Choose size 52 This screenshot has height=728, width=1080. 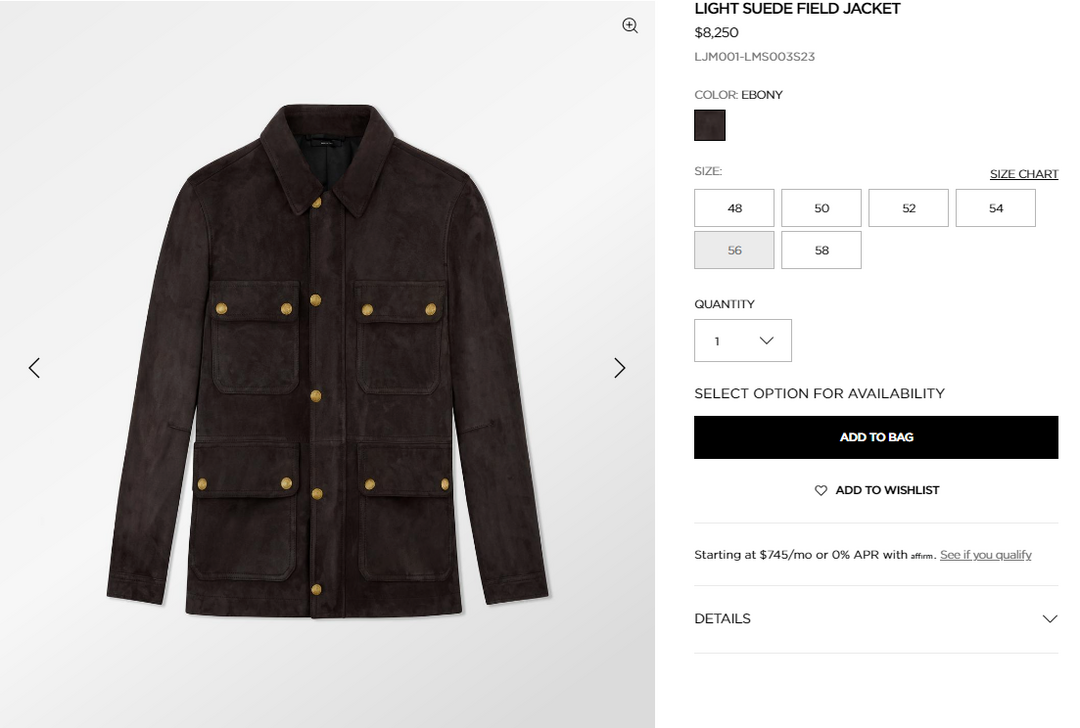(908, 208)
